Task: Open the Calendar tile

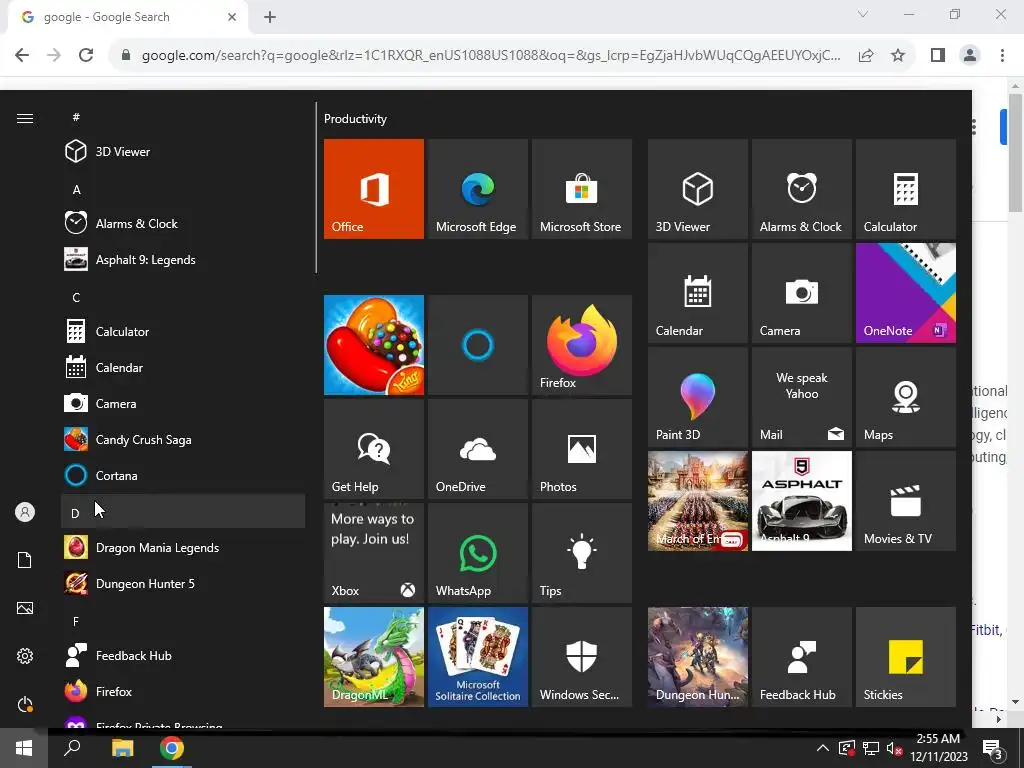Action: (697, 293)
